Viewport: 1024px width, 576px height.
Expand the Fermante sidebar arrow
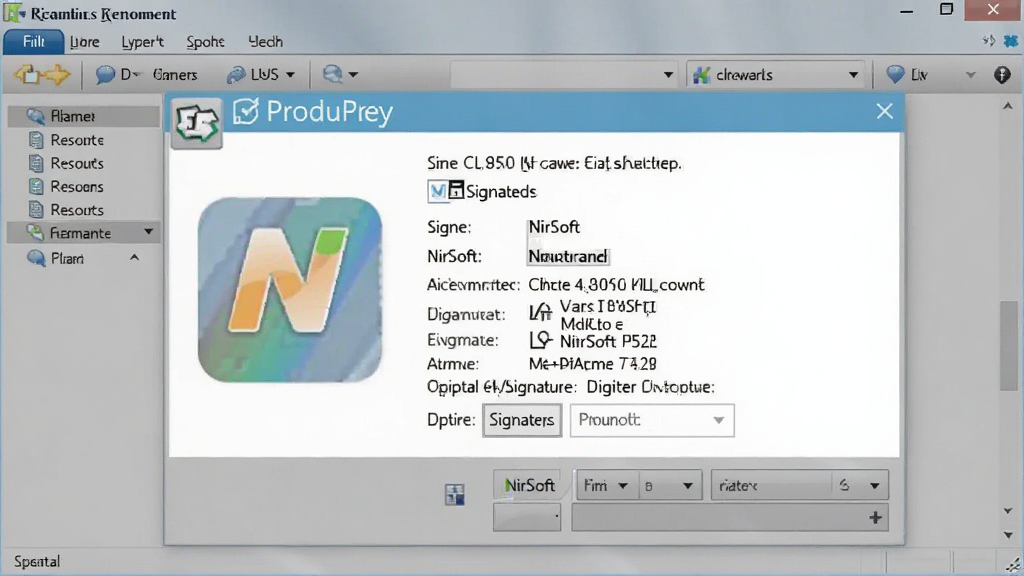[x=148, y=232]
